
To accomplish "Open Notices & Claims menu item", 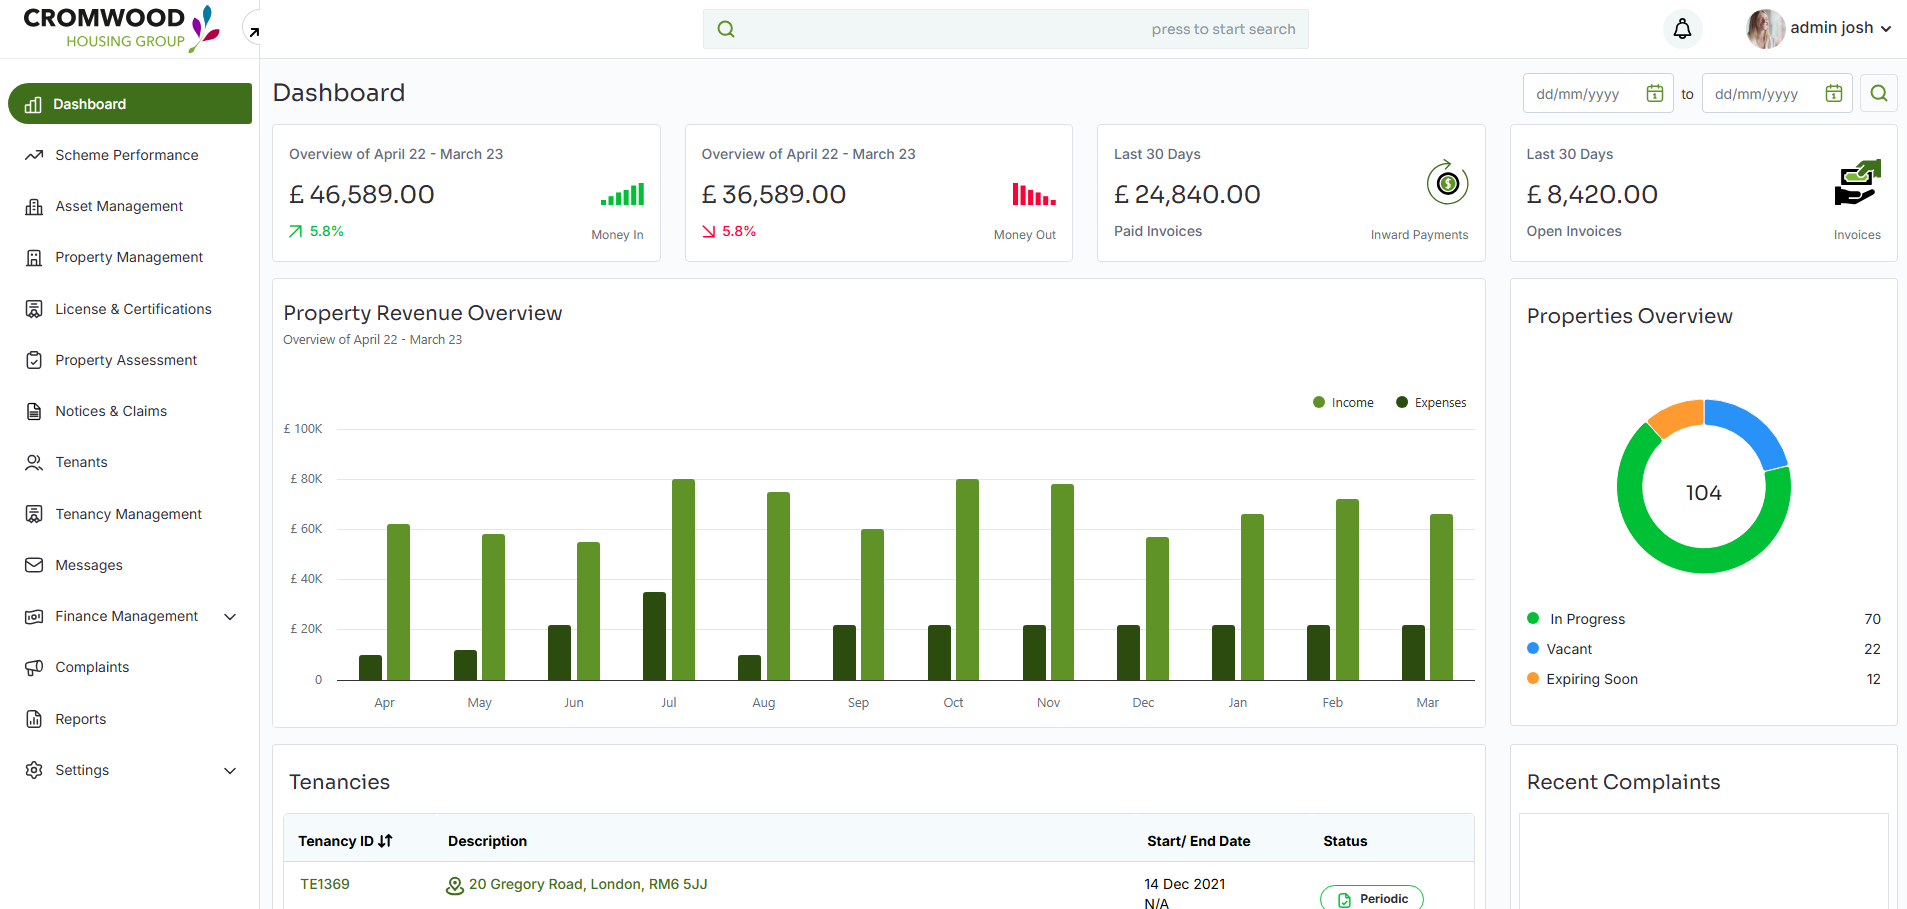I will 111,411.
